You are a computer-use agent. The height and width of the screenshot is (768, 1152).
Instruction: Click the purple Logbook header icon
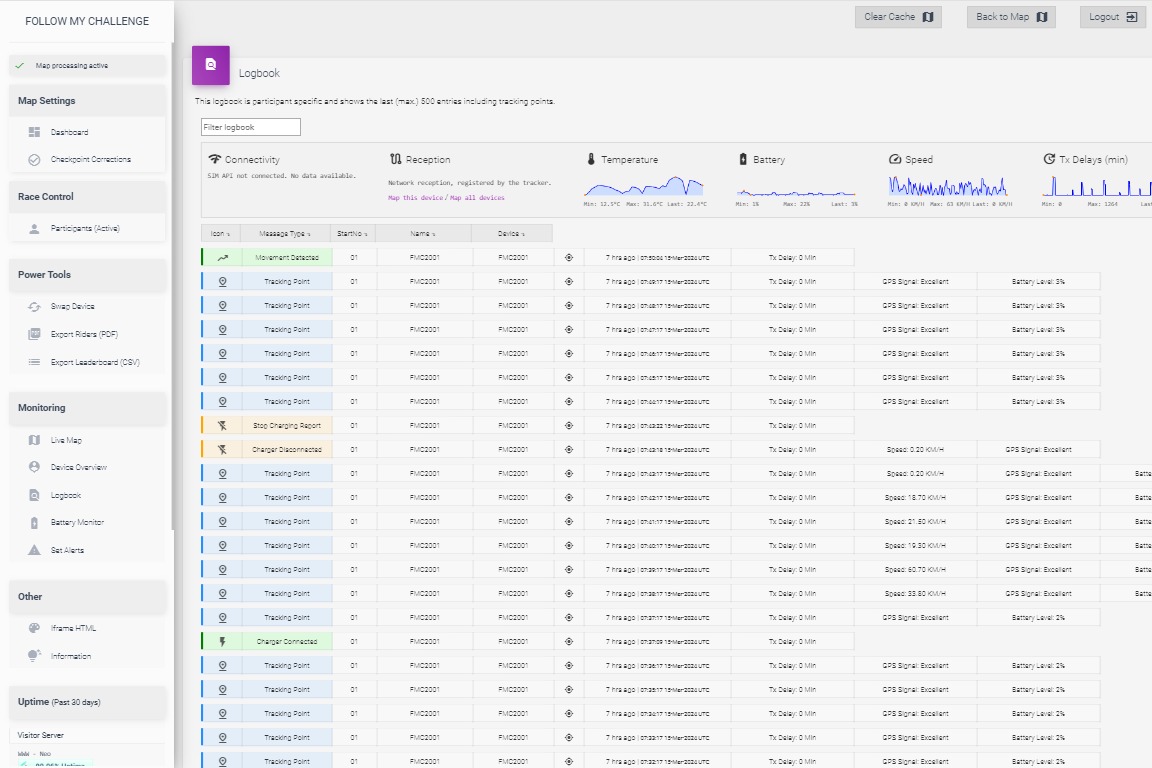point(211,65)
